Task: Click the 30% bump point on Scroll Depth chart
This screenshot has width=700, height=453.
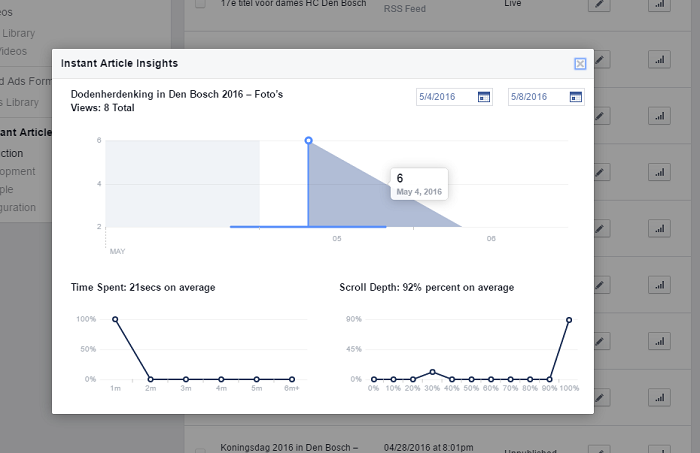Action: [x=432, y=372]
